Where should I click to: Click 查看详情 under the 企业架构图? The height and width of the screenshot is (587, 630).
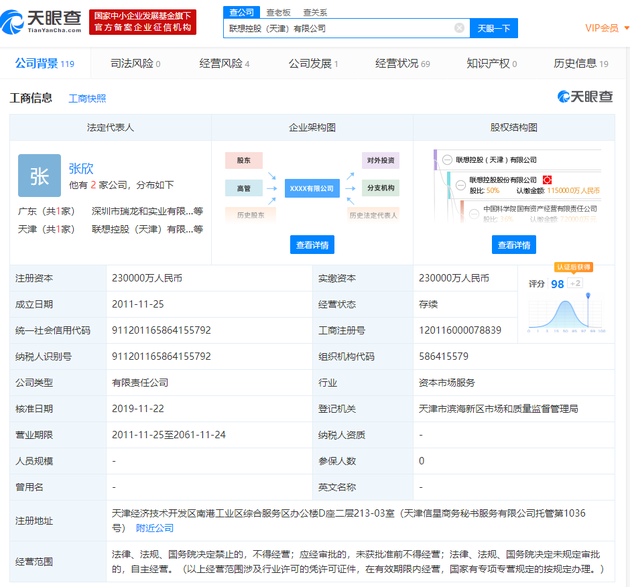312,245
